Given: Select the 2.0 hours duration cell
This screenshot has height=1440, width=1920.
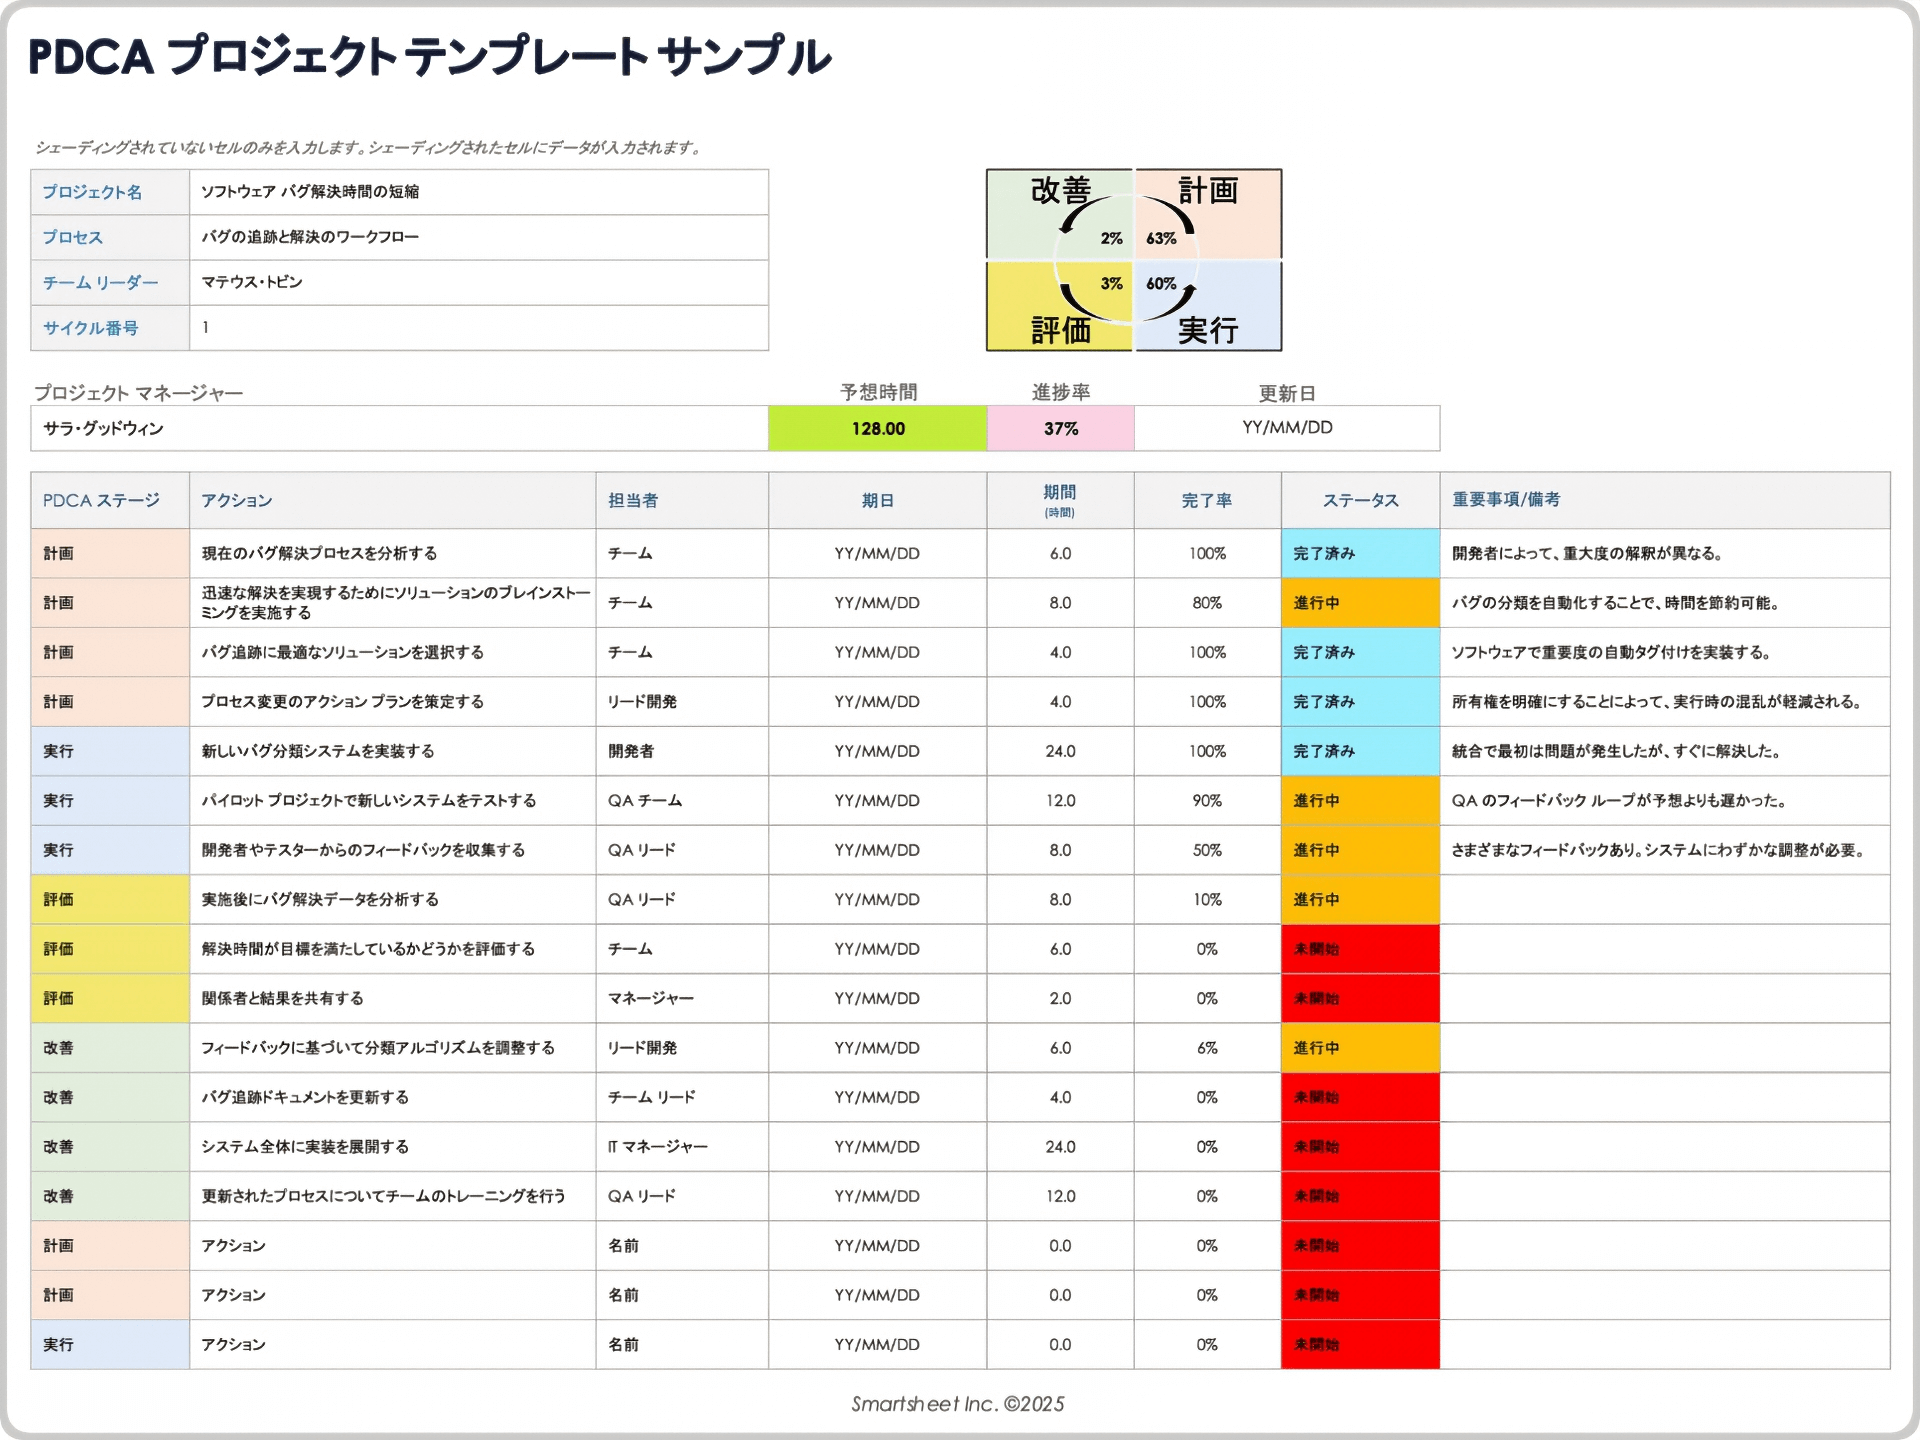Looking at the screenshot, I should 1060,998.
